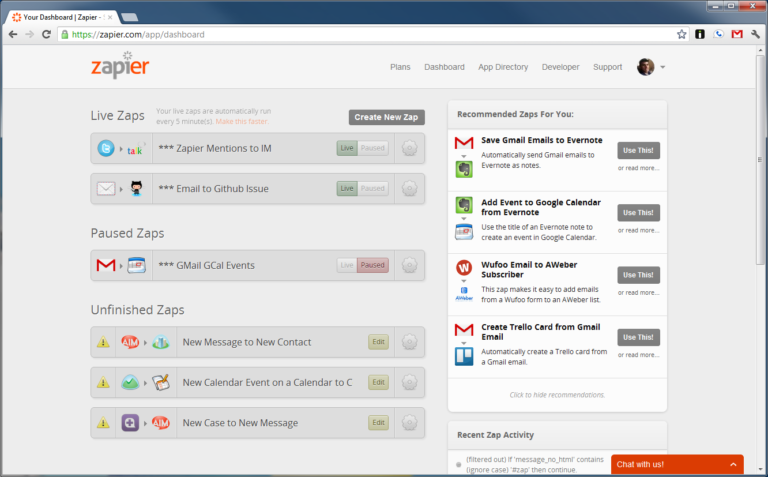Screen dimensions: 768x477
Task: Open settings gear for New Message to New Contact
Action: [x=409, y=342]
